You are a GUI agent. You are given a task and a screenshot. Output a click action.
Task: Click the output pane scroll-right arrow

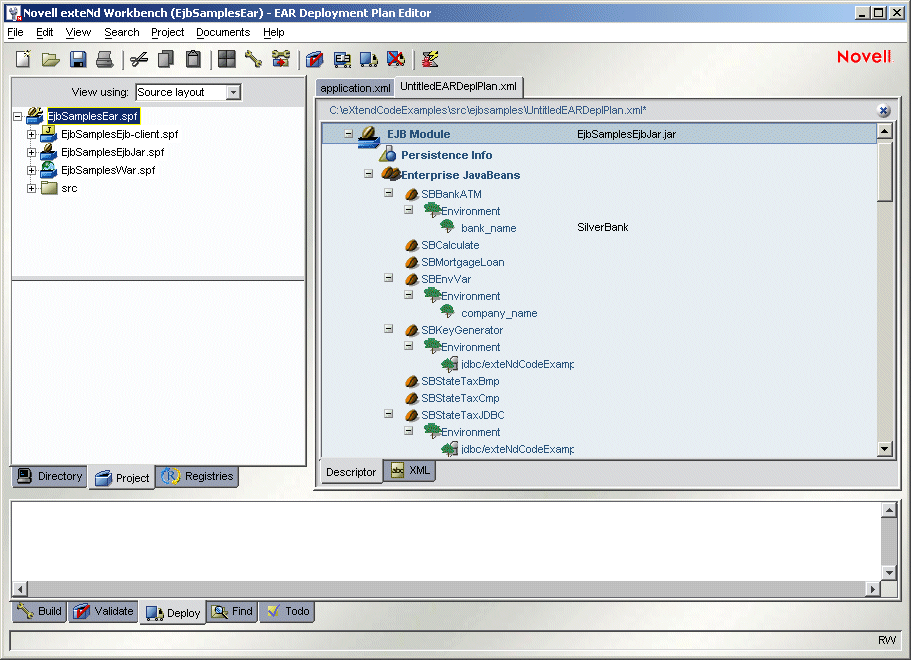pos(872,589)
